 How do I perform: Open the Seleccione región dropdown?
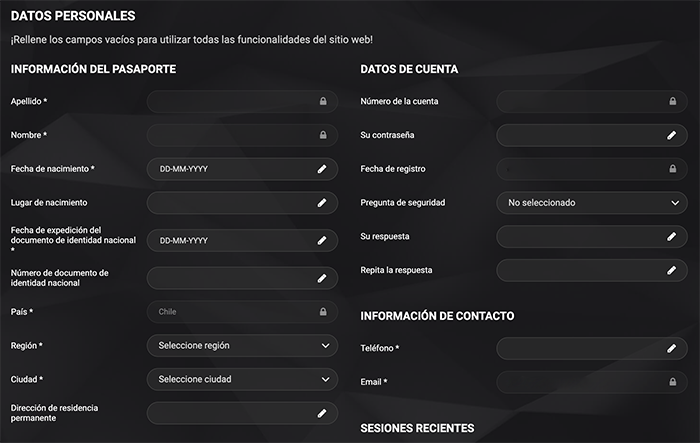[242, 346]
